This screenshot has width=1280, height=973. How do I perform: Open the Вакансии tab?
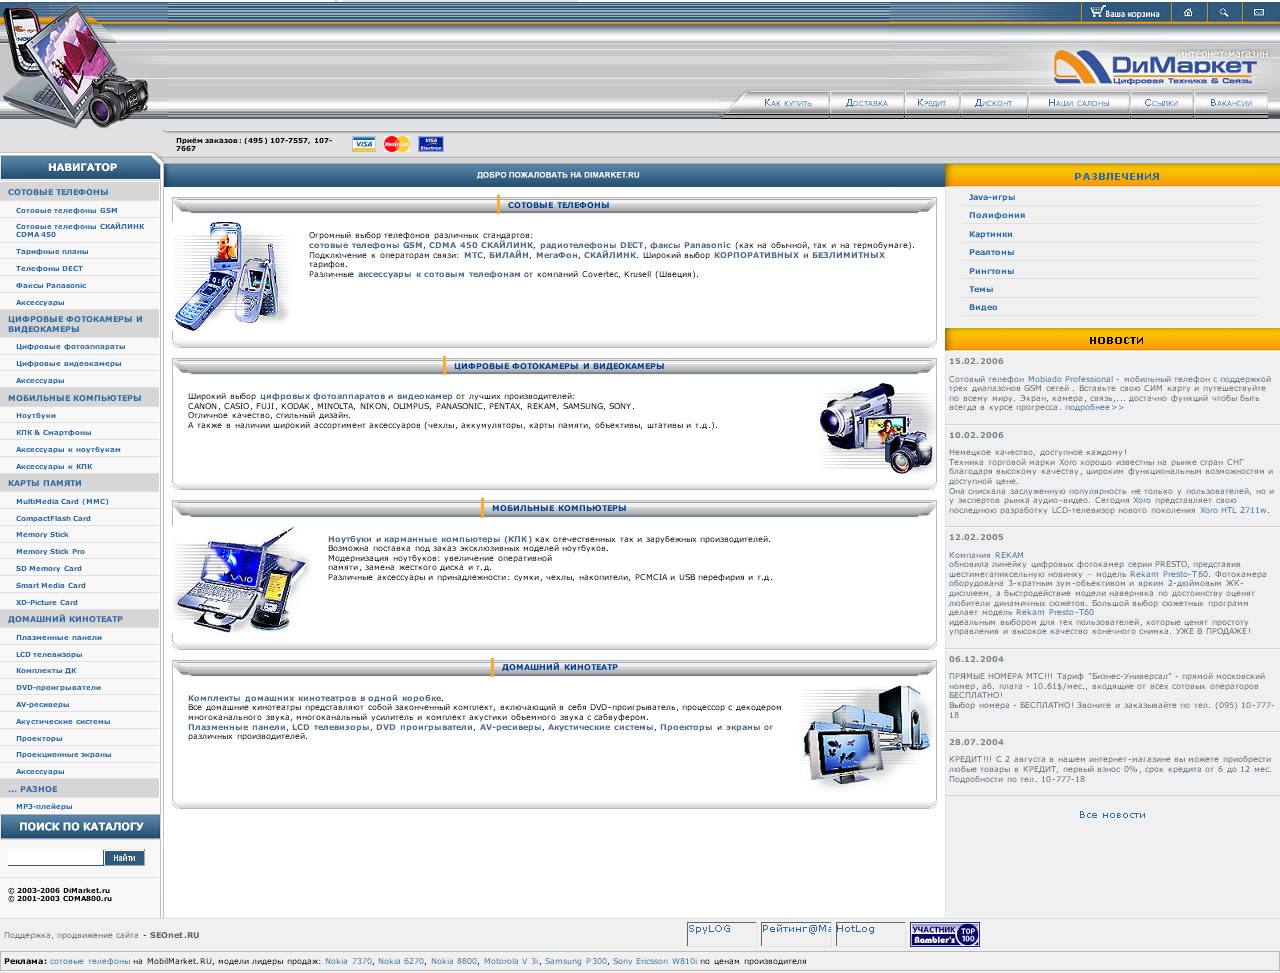coord(1231,103)
